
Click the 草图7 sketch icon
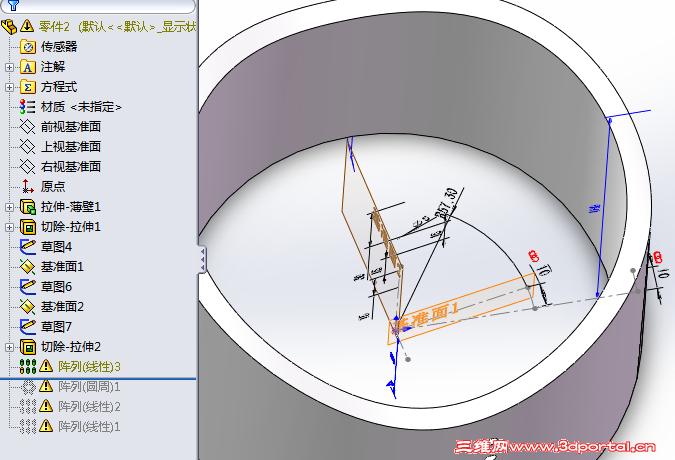(x=28, y=327)
